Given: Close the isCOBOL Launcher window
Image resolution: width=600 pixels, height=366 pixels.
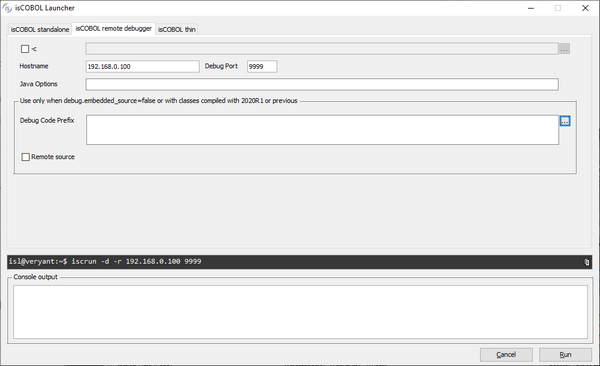Looking at the screenshot, I should 585,8.
